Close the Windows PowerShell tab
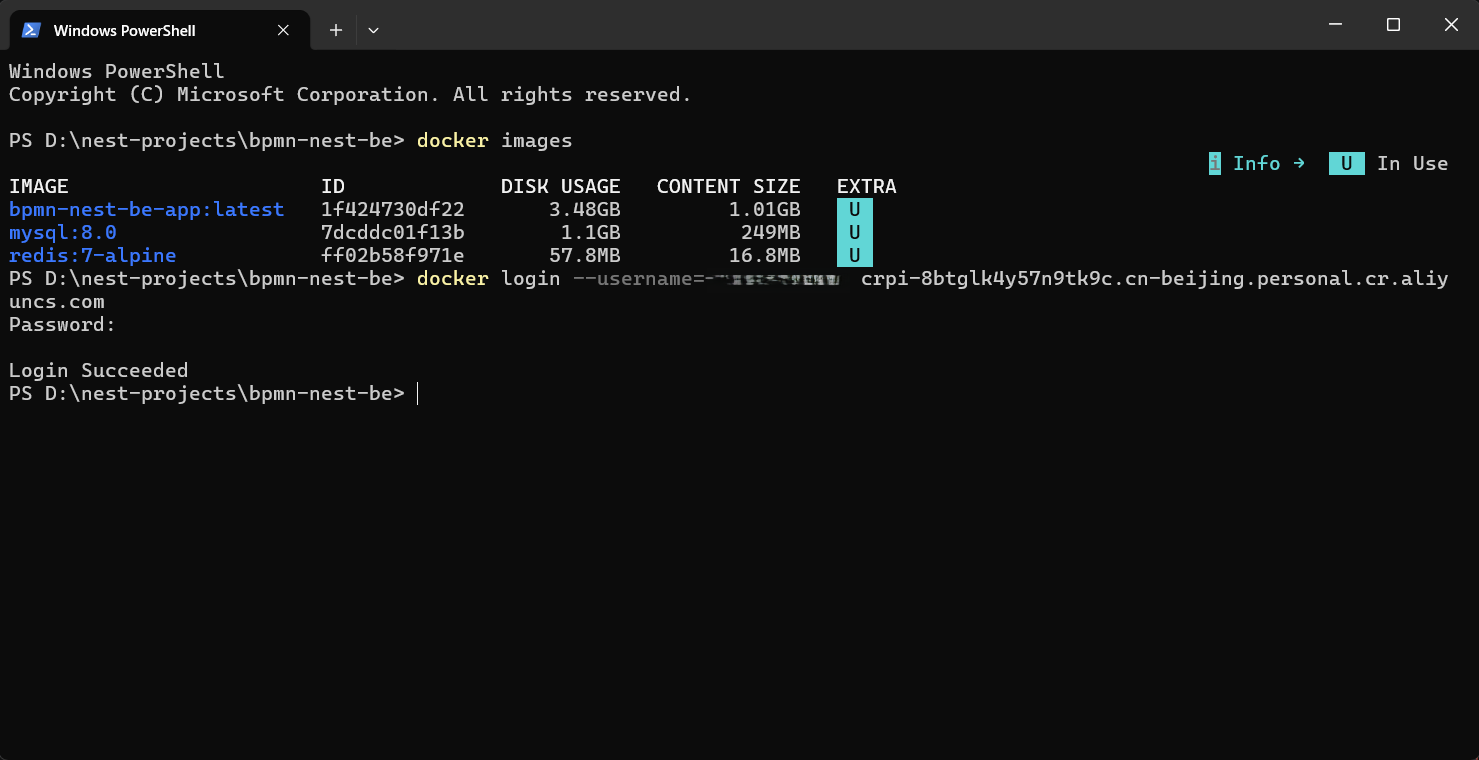This screenshot has height=760, width=1479. (285, 30)
